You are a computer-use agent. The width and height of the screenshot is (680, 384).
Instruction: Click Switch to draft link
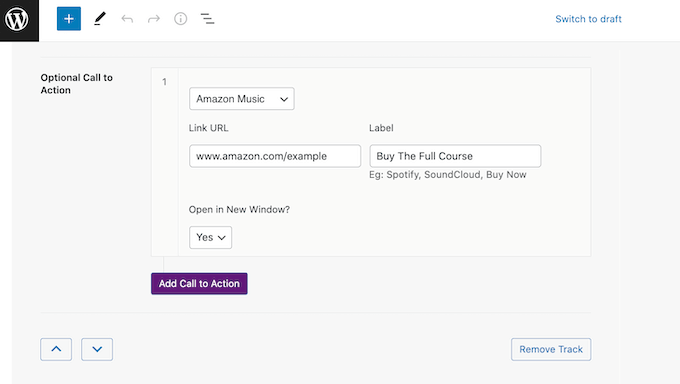point(588,19)
